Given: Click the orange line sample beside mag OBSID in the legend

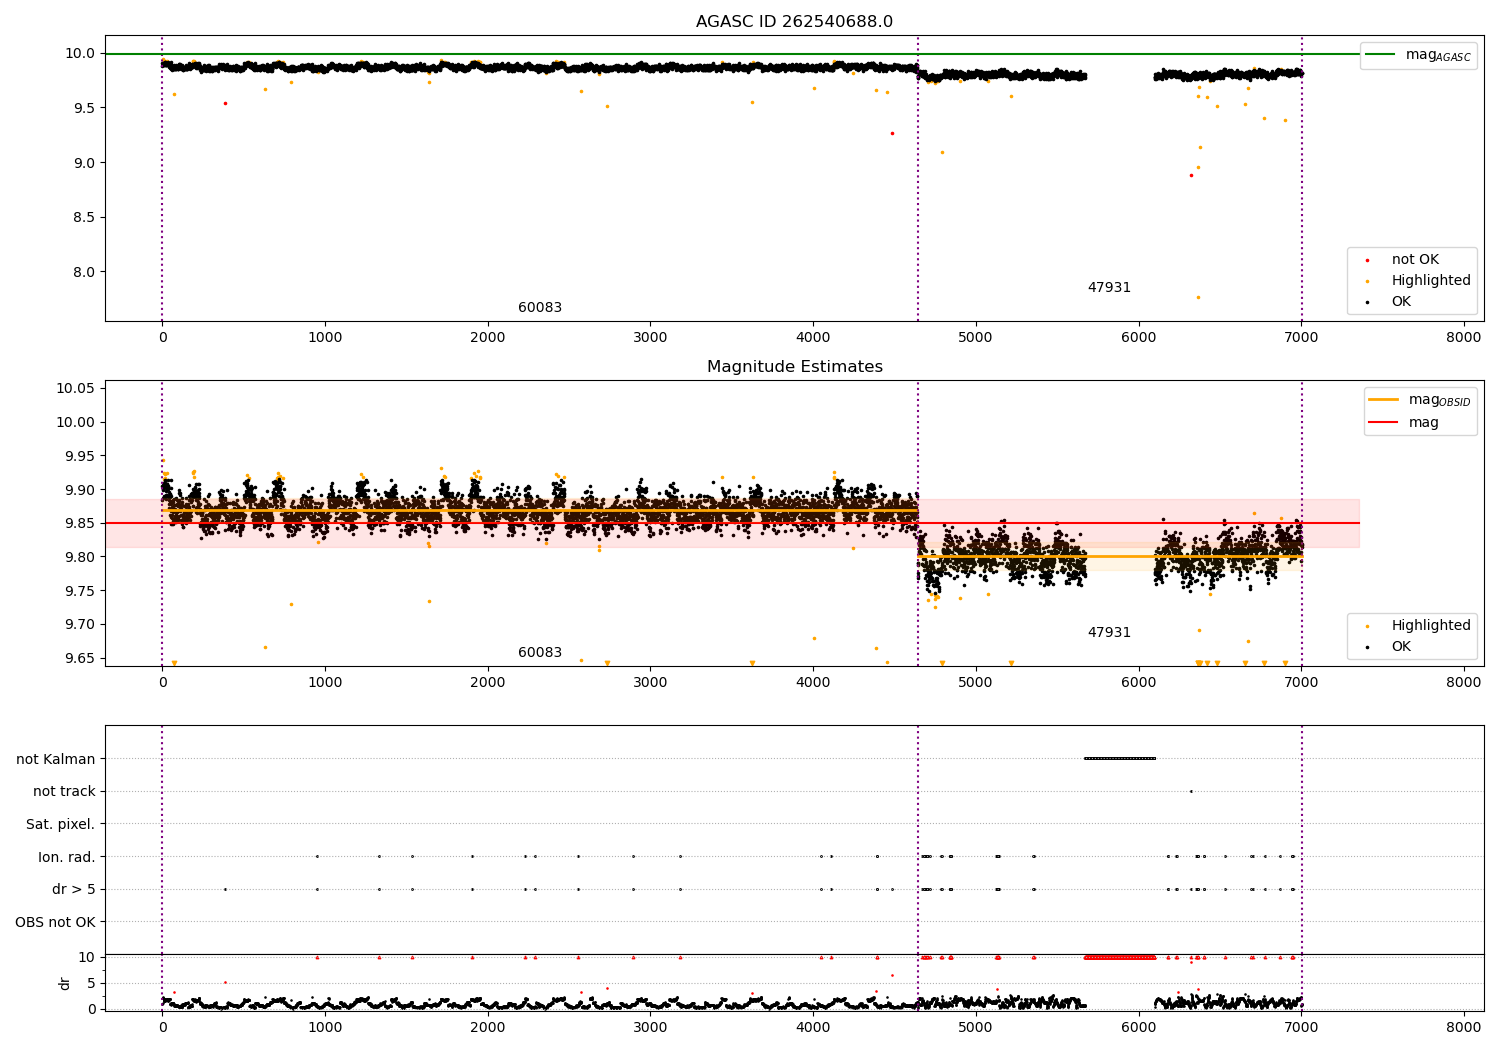Looking at the screenshot, I should coord(1384,400).
